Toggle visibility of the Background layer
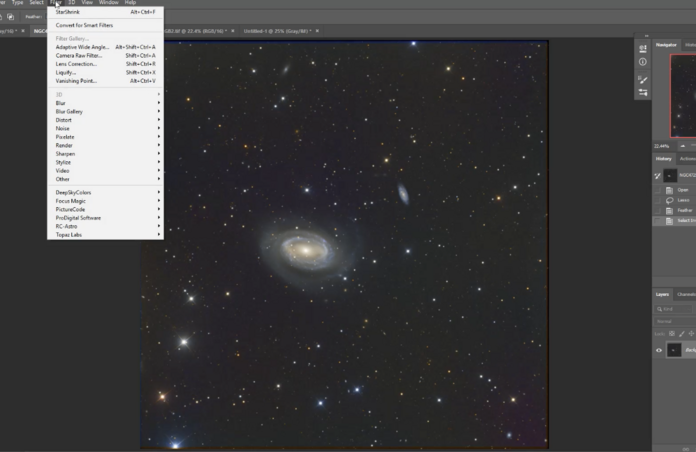The height and width of the screenshot is (452, 696). (659, 350)
